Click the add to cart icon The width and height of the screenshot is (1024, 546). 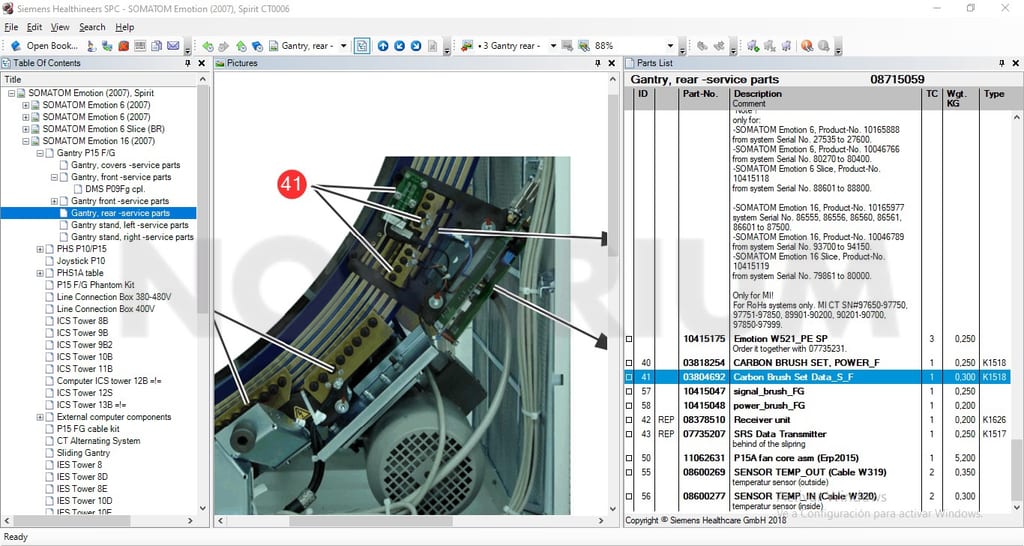point(753,46)
